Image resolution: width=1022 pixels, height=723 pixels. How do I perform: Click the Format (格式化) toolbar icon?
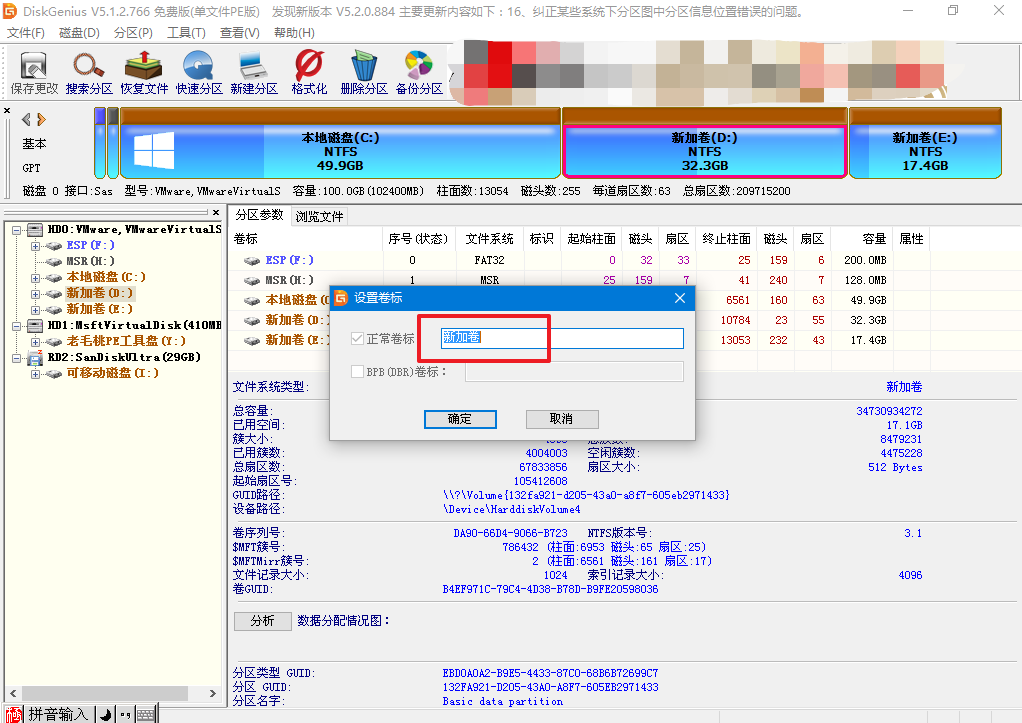309,72
